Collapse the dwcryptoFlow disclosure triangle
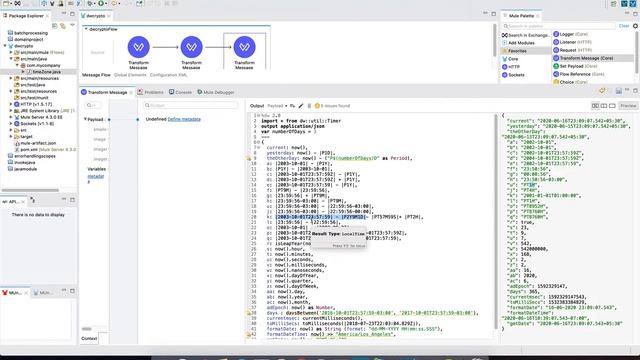Image resolution: width=640 pixels, height=360 pixels. click(x=86, y=29)
